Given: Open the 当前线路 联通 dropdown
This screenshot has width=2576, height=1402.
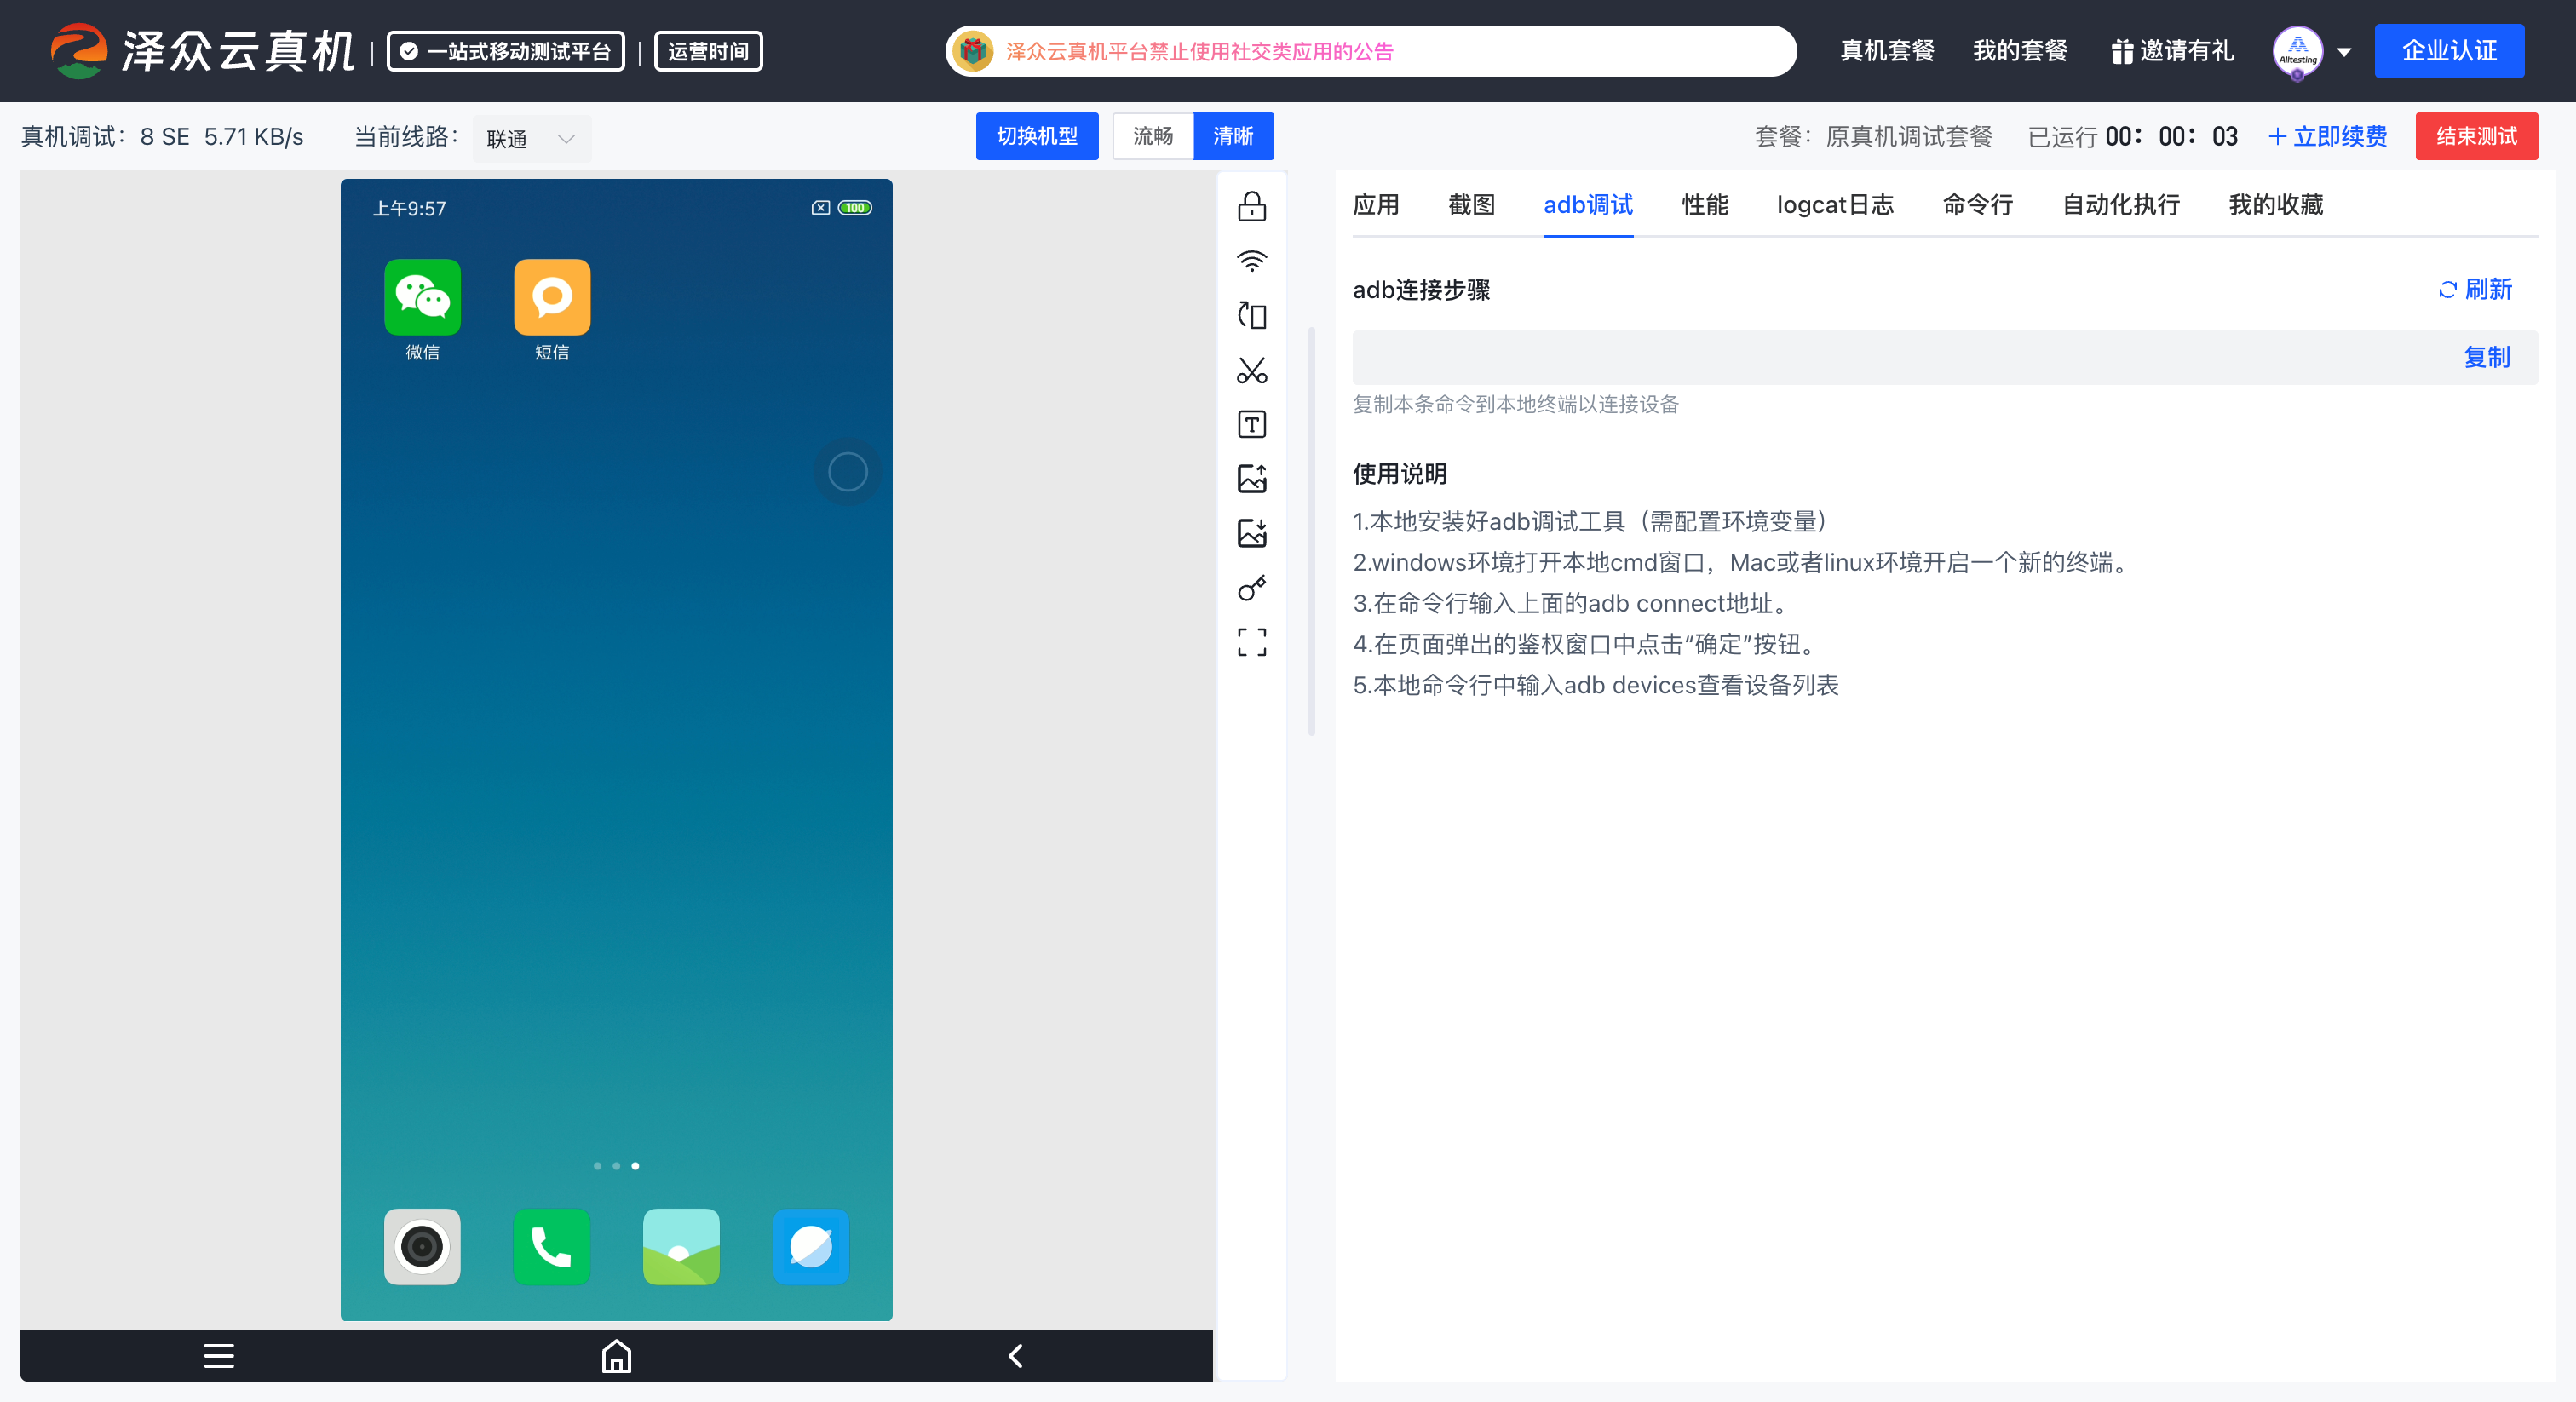Looking at the screenshot, I should pos(531,139).
